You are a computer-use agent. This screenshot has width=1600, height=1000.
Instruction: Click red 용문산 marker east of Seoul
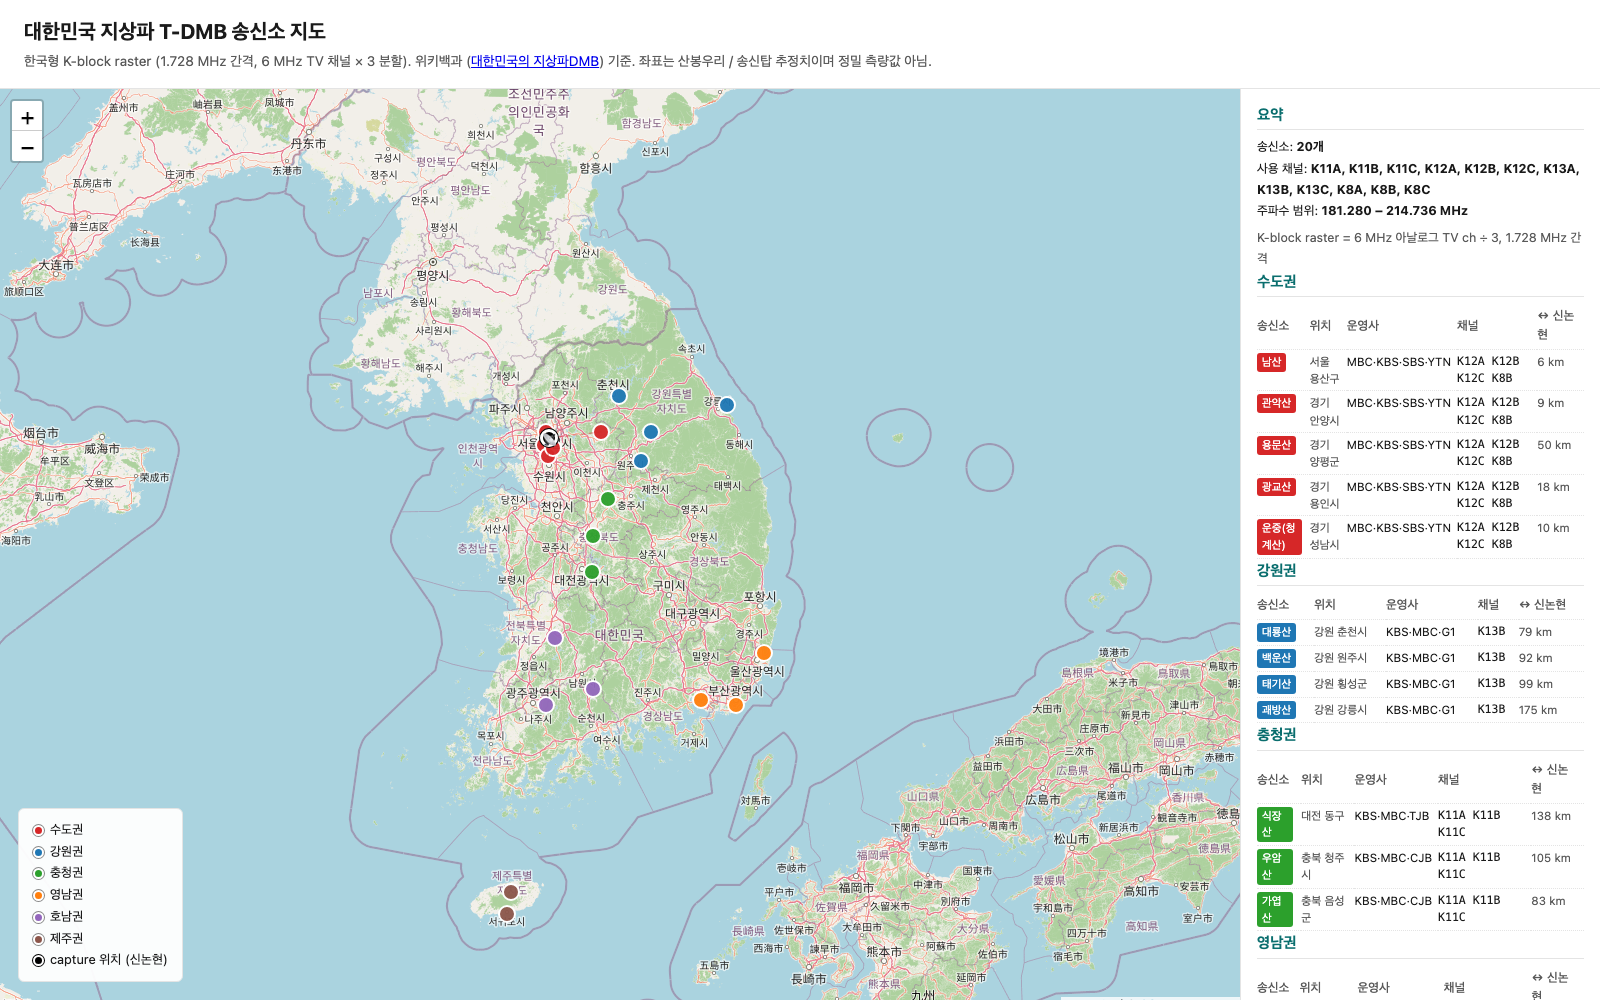[x=601, y=432]
